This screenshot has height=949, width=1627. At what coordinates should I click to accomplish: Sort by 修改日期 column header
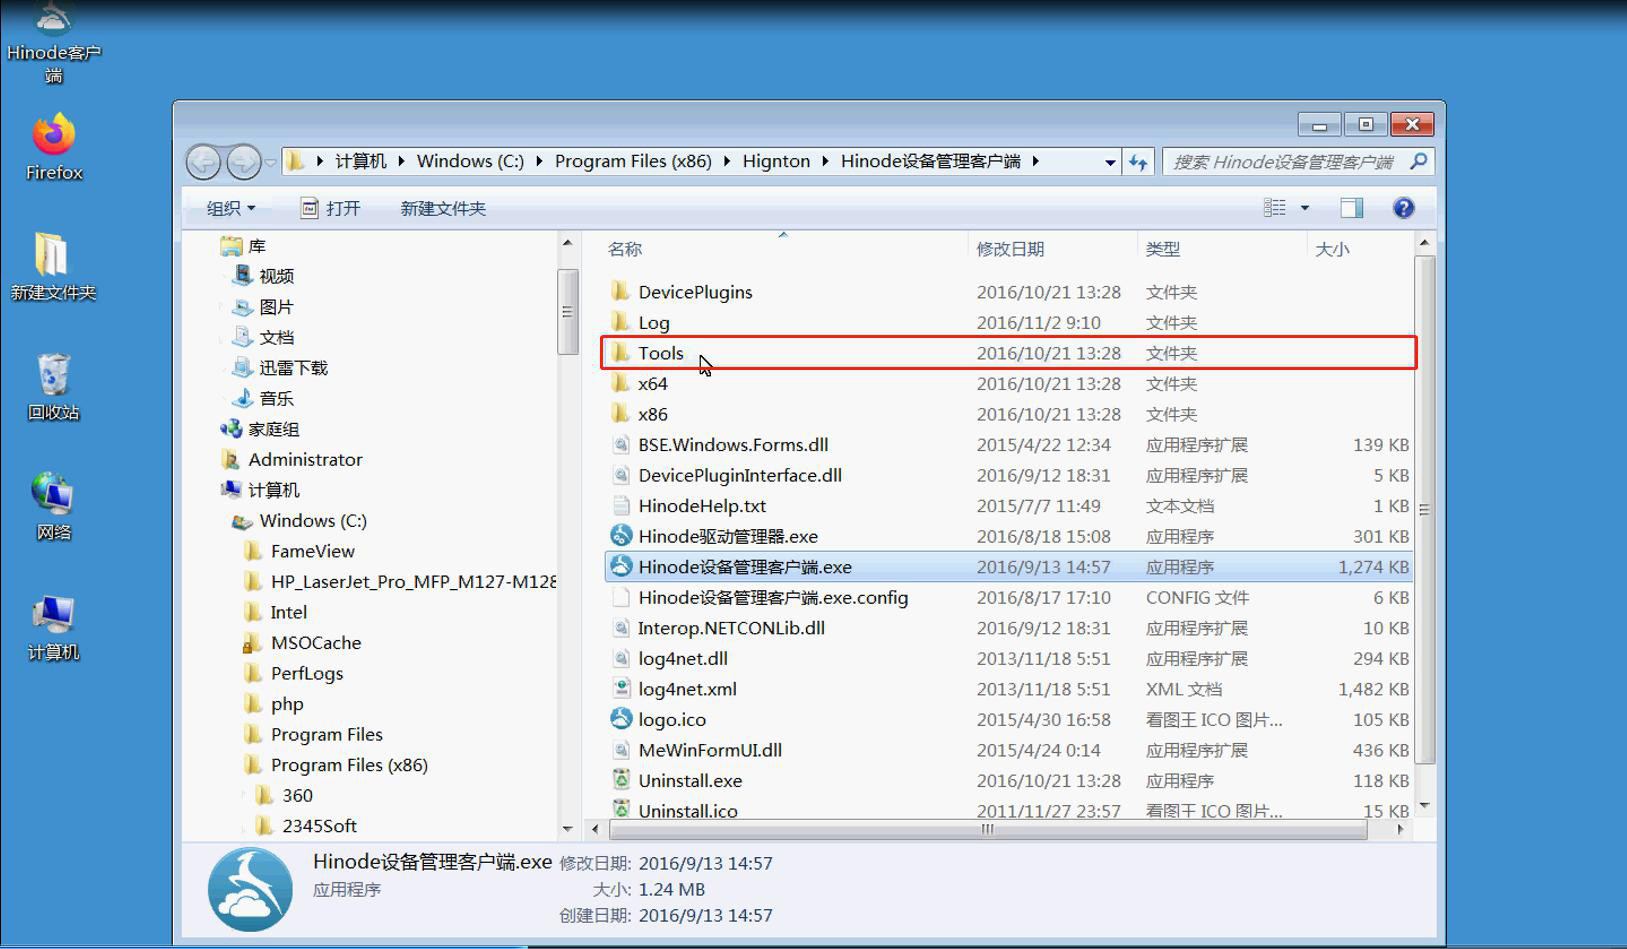pos(1010,249)
